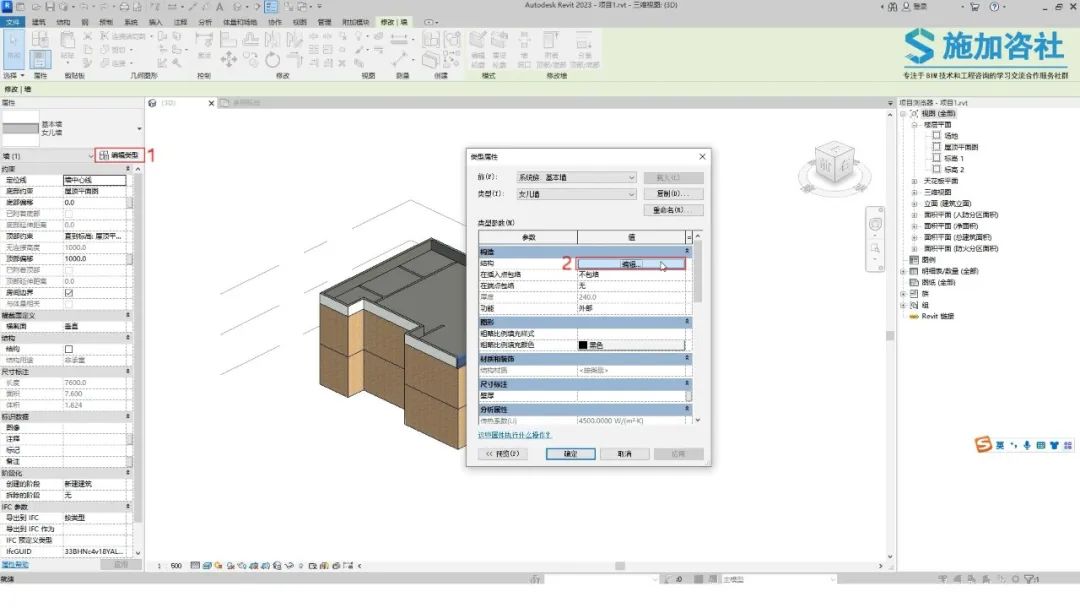This screenshot has height=608, width=1080.
Task: Open the File menu tab
Action: (12, 22)
